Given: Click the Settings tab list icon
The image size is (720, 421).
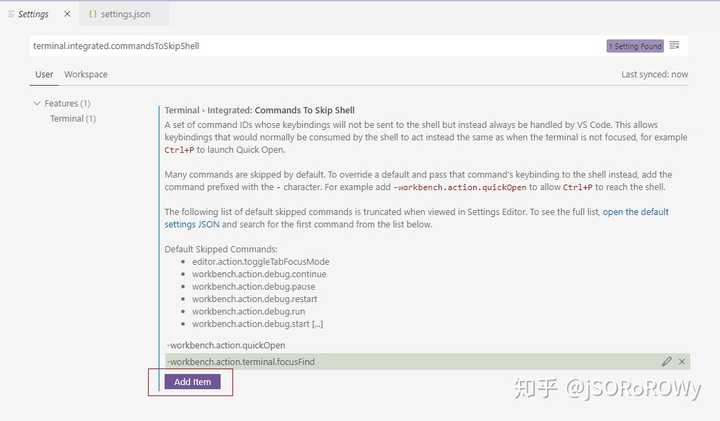Looking at the screenshot, I should [11, 14].
